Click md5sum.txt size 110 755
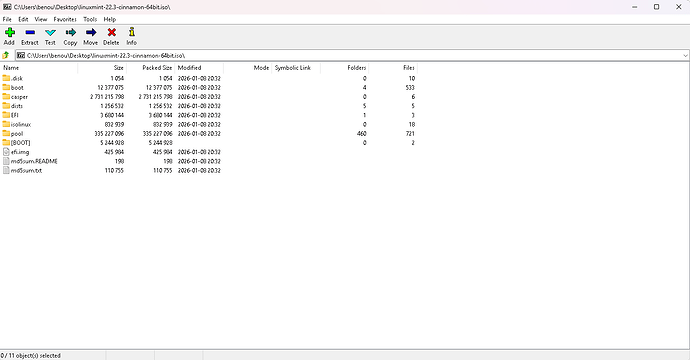The width and height of the screenshot is (690, 360). point(114,170)
